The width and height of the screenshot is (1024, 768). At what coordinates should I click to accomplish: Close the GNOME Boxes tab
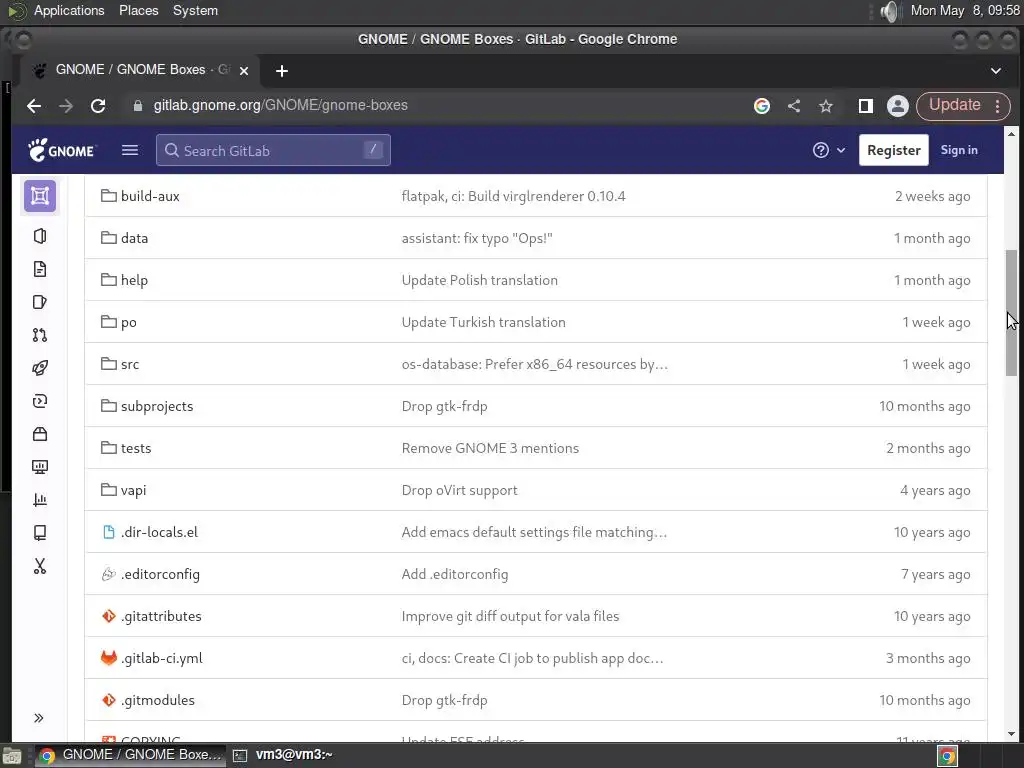[x=244, y=71]
